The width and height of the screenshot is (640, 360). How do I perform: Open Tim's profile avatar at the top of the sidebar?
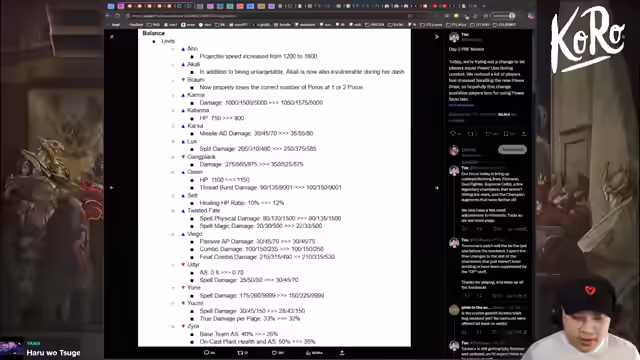coord(454,37)
